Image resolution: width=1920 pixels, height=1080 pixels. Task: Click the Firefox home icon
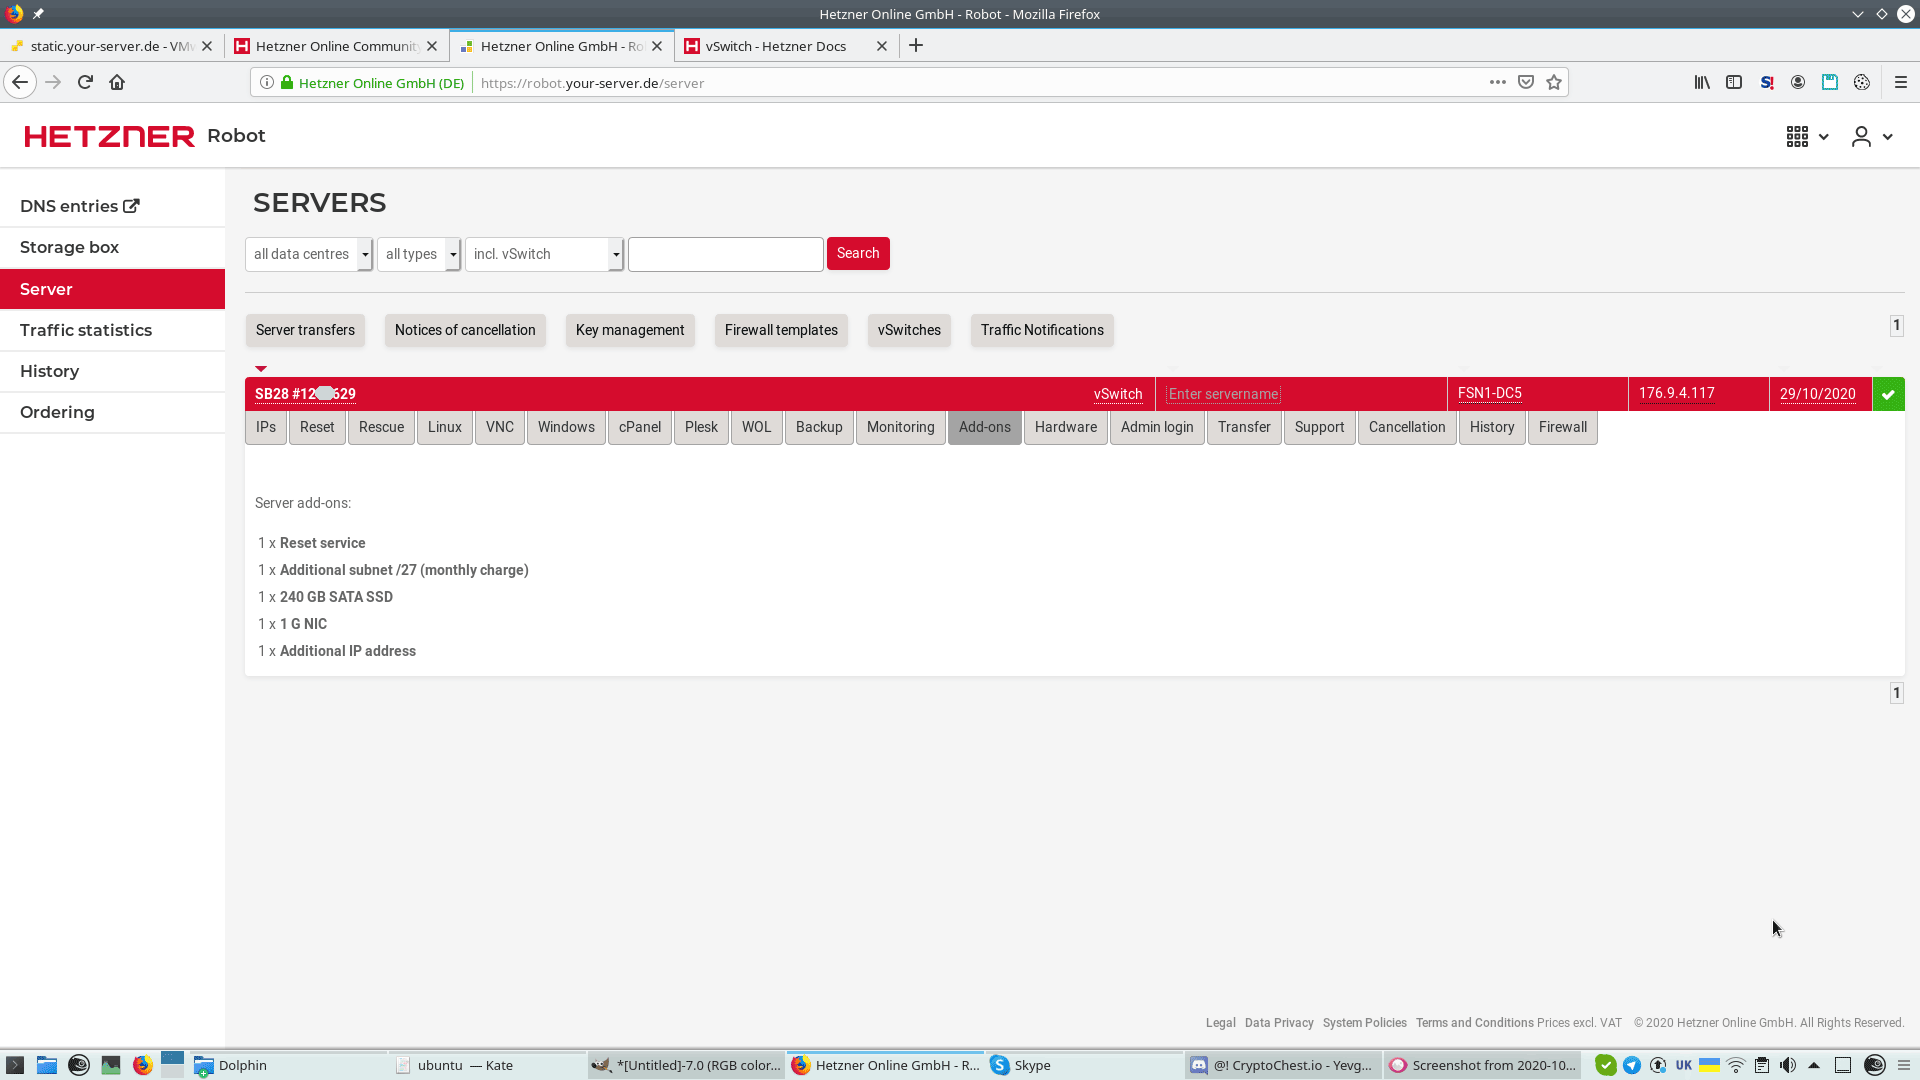pos(117,82)
